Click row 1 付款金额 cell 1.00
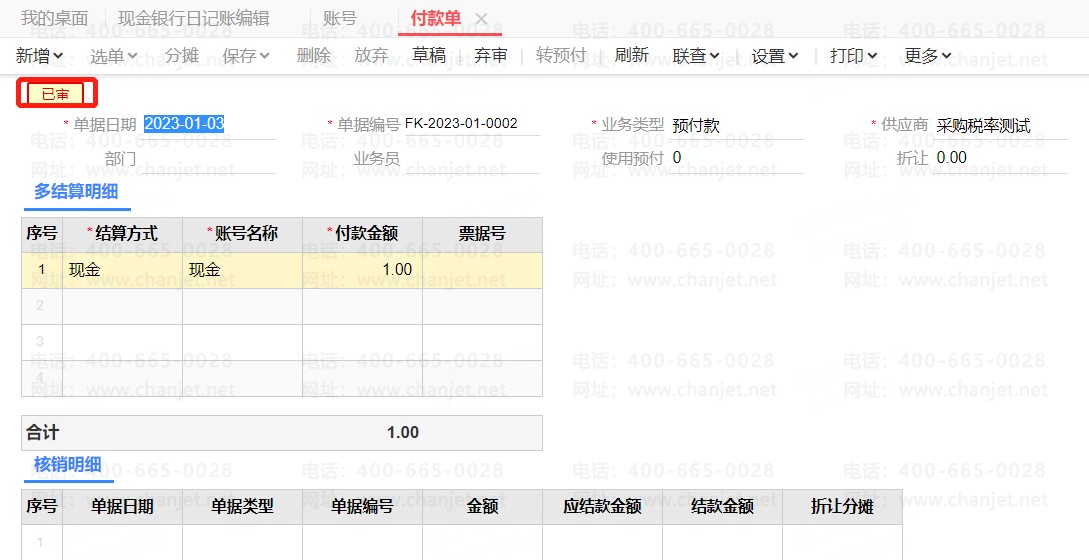 point(363,270)
